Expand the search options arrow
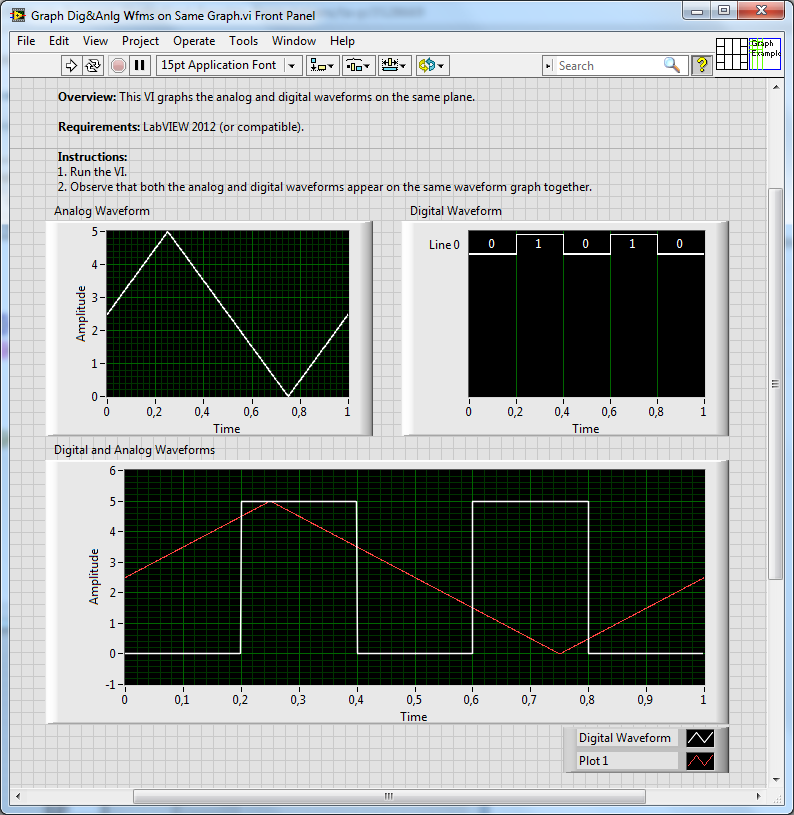Image resolution: width=794 pixels, height=815 pixels. (548, 66)
